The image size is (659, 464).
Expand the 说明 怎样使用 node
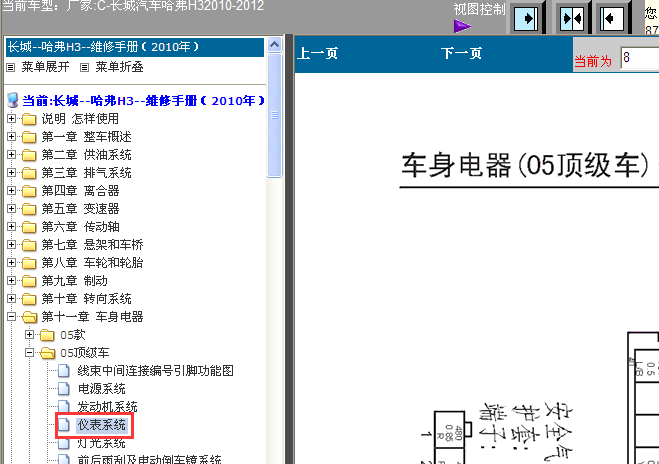pyautogui.click(x=11, y=119)
